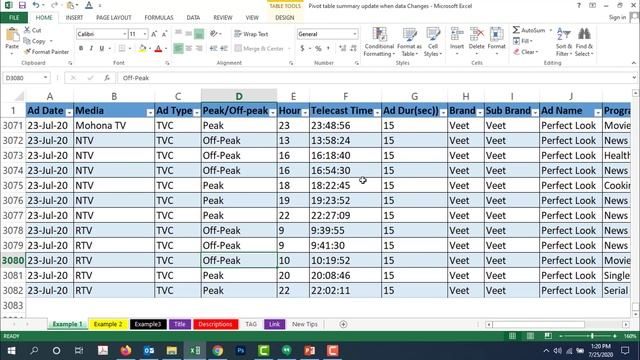This screenshot has height=360, width=640.
Task: Click the Clear button in Editing group
Action: (x=526, y=52)
